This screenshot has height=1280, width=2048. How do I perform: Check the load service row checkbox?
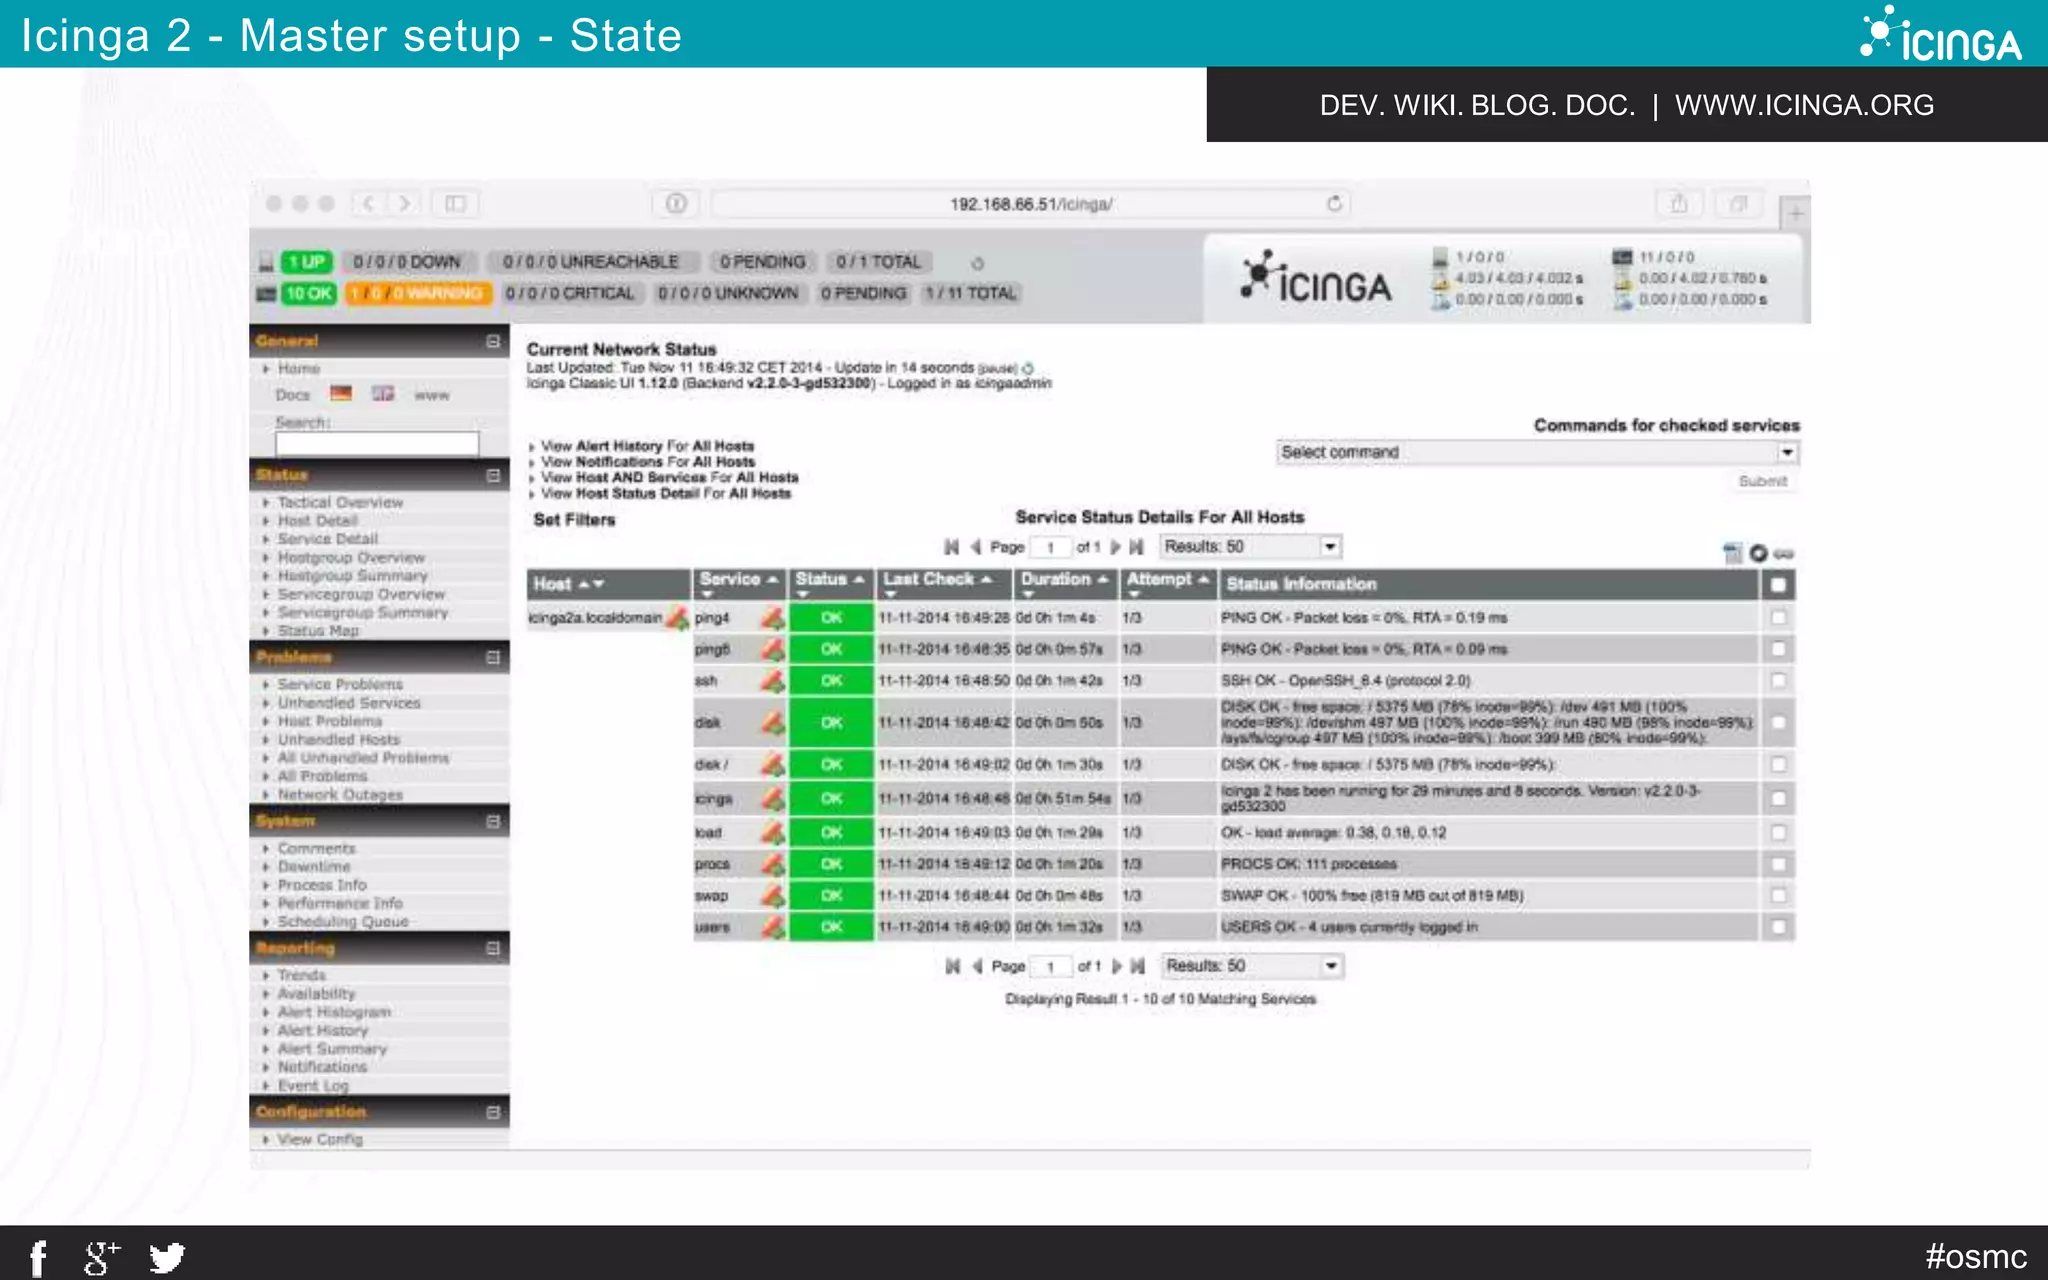coord(1778,832)
